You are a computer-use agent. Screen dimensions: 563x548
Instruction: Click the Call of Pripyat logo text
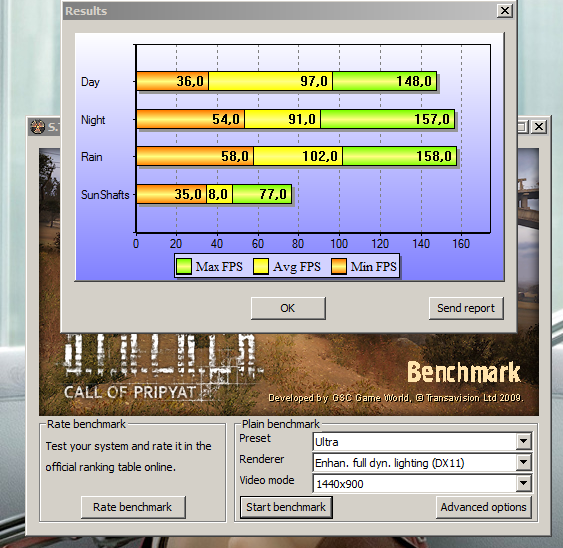click(130, 392)
